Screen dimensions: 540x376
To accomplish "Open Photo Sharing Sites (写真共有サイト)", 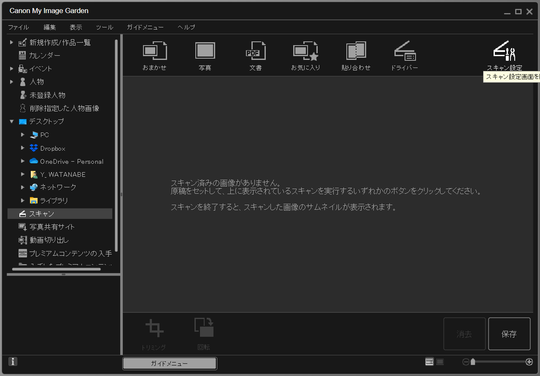I will 52,227.
